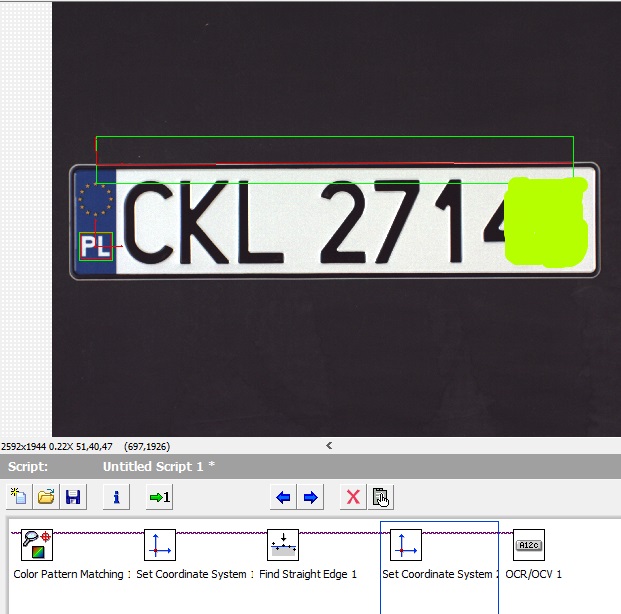The width and height of the screenshot is (621, 614).
Task: Delete the selected step with the red X
Action: tap(353, 497)
